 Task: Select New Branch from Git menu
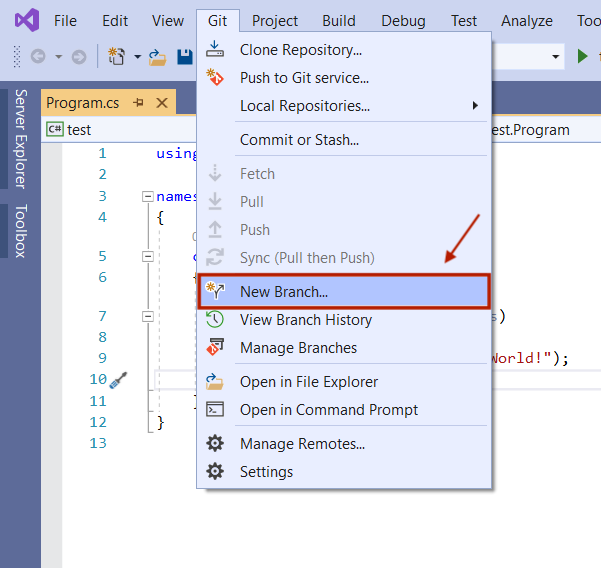[x=284, y=292]
